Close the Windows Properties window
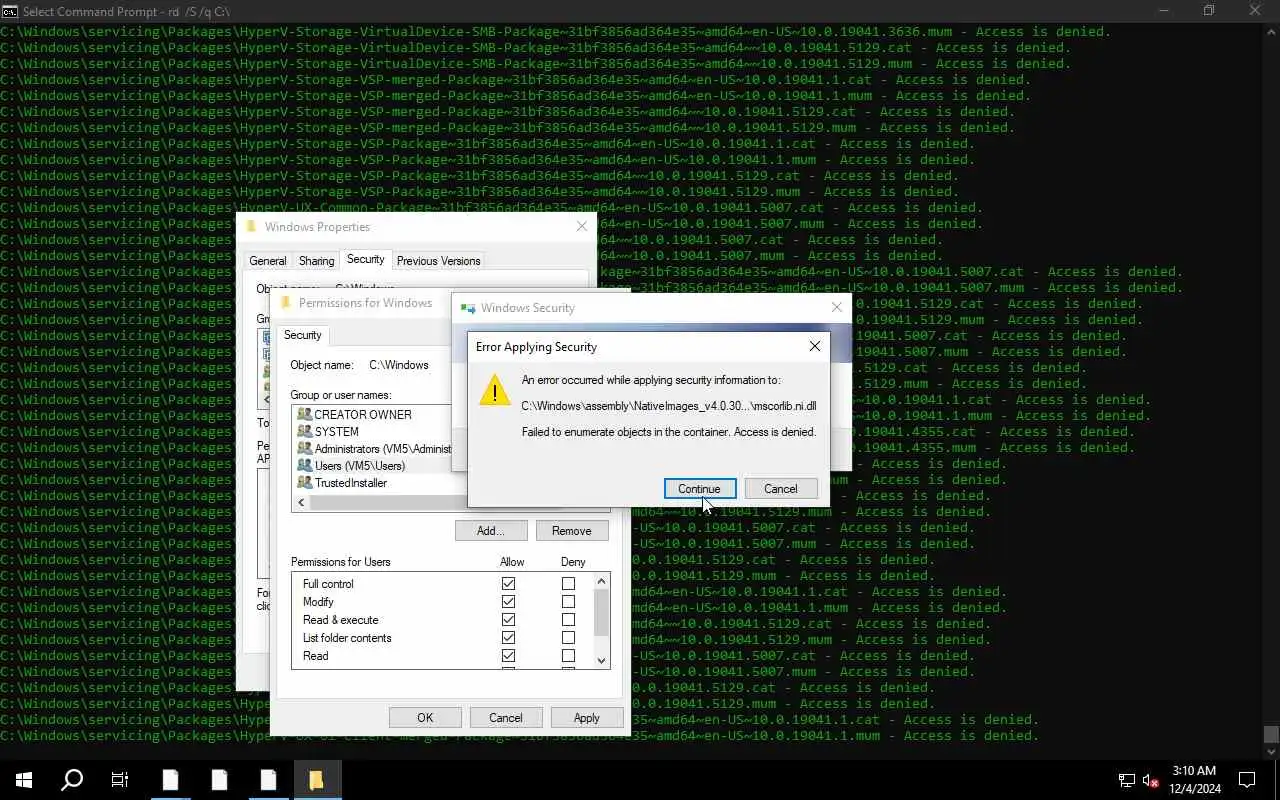Image resolution: width=1280 pixels, height=800 pixels. pyautogui.click(x=582, y=227)
